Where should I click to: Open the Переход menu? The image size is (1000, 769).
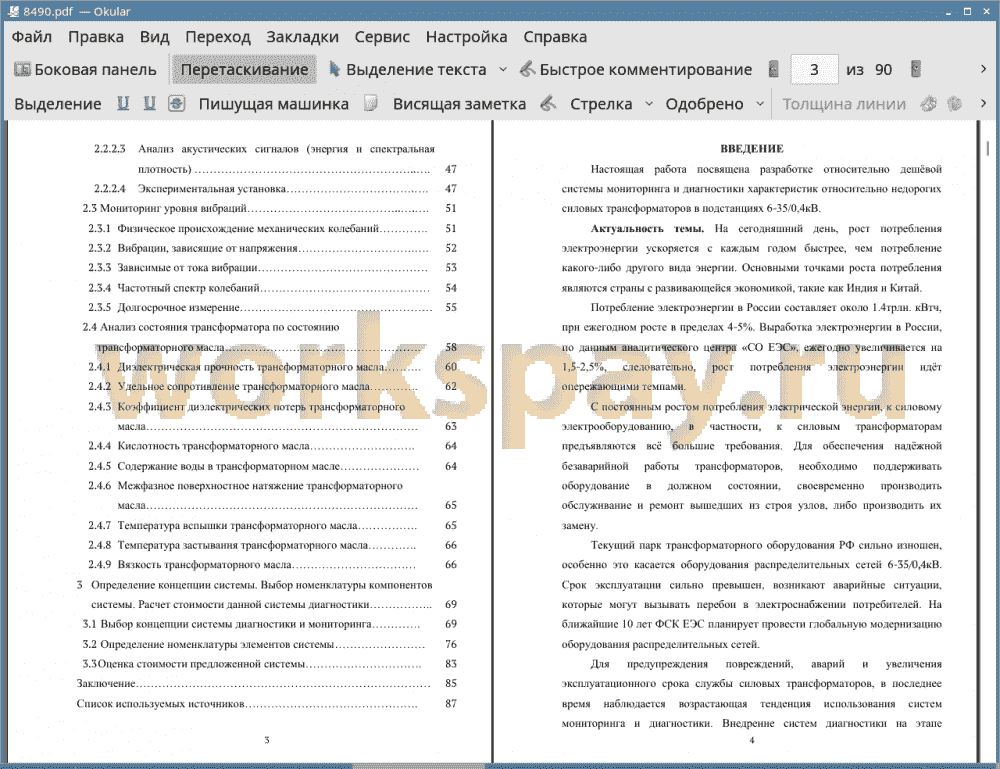(x=217, y=37)
